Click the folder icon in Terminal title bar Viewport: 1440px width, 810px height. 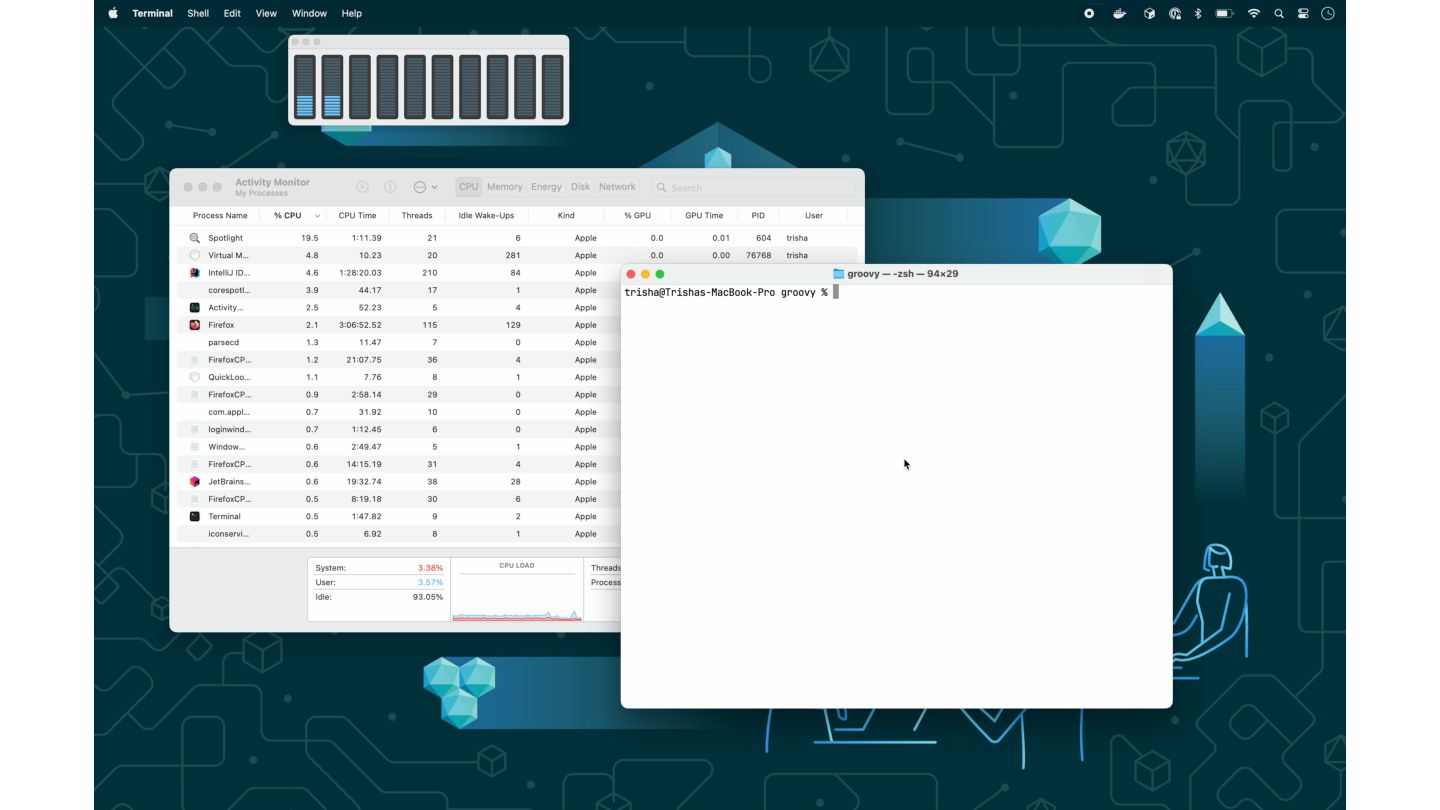click(838, 273)
